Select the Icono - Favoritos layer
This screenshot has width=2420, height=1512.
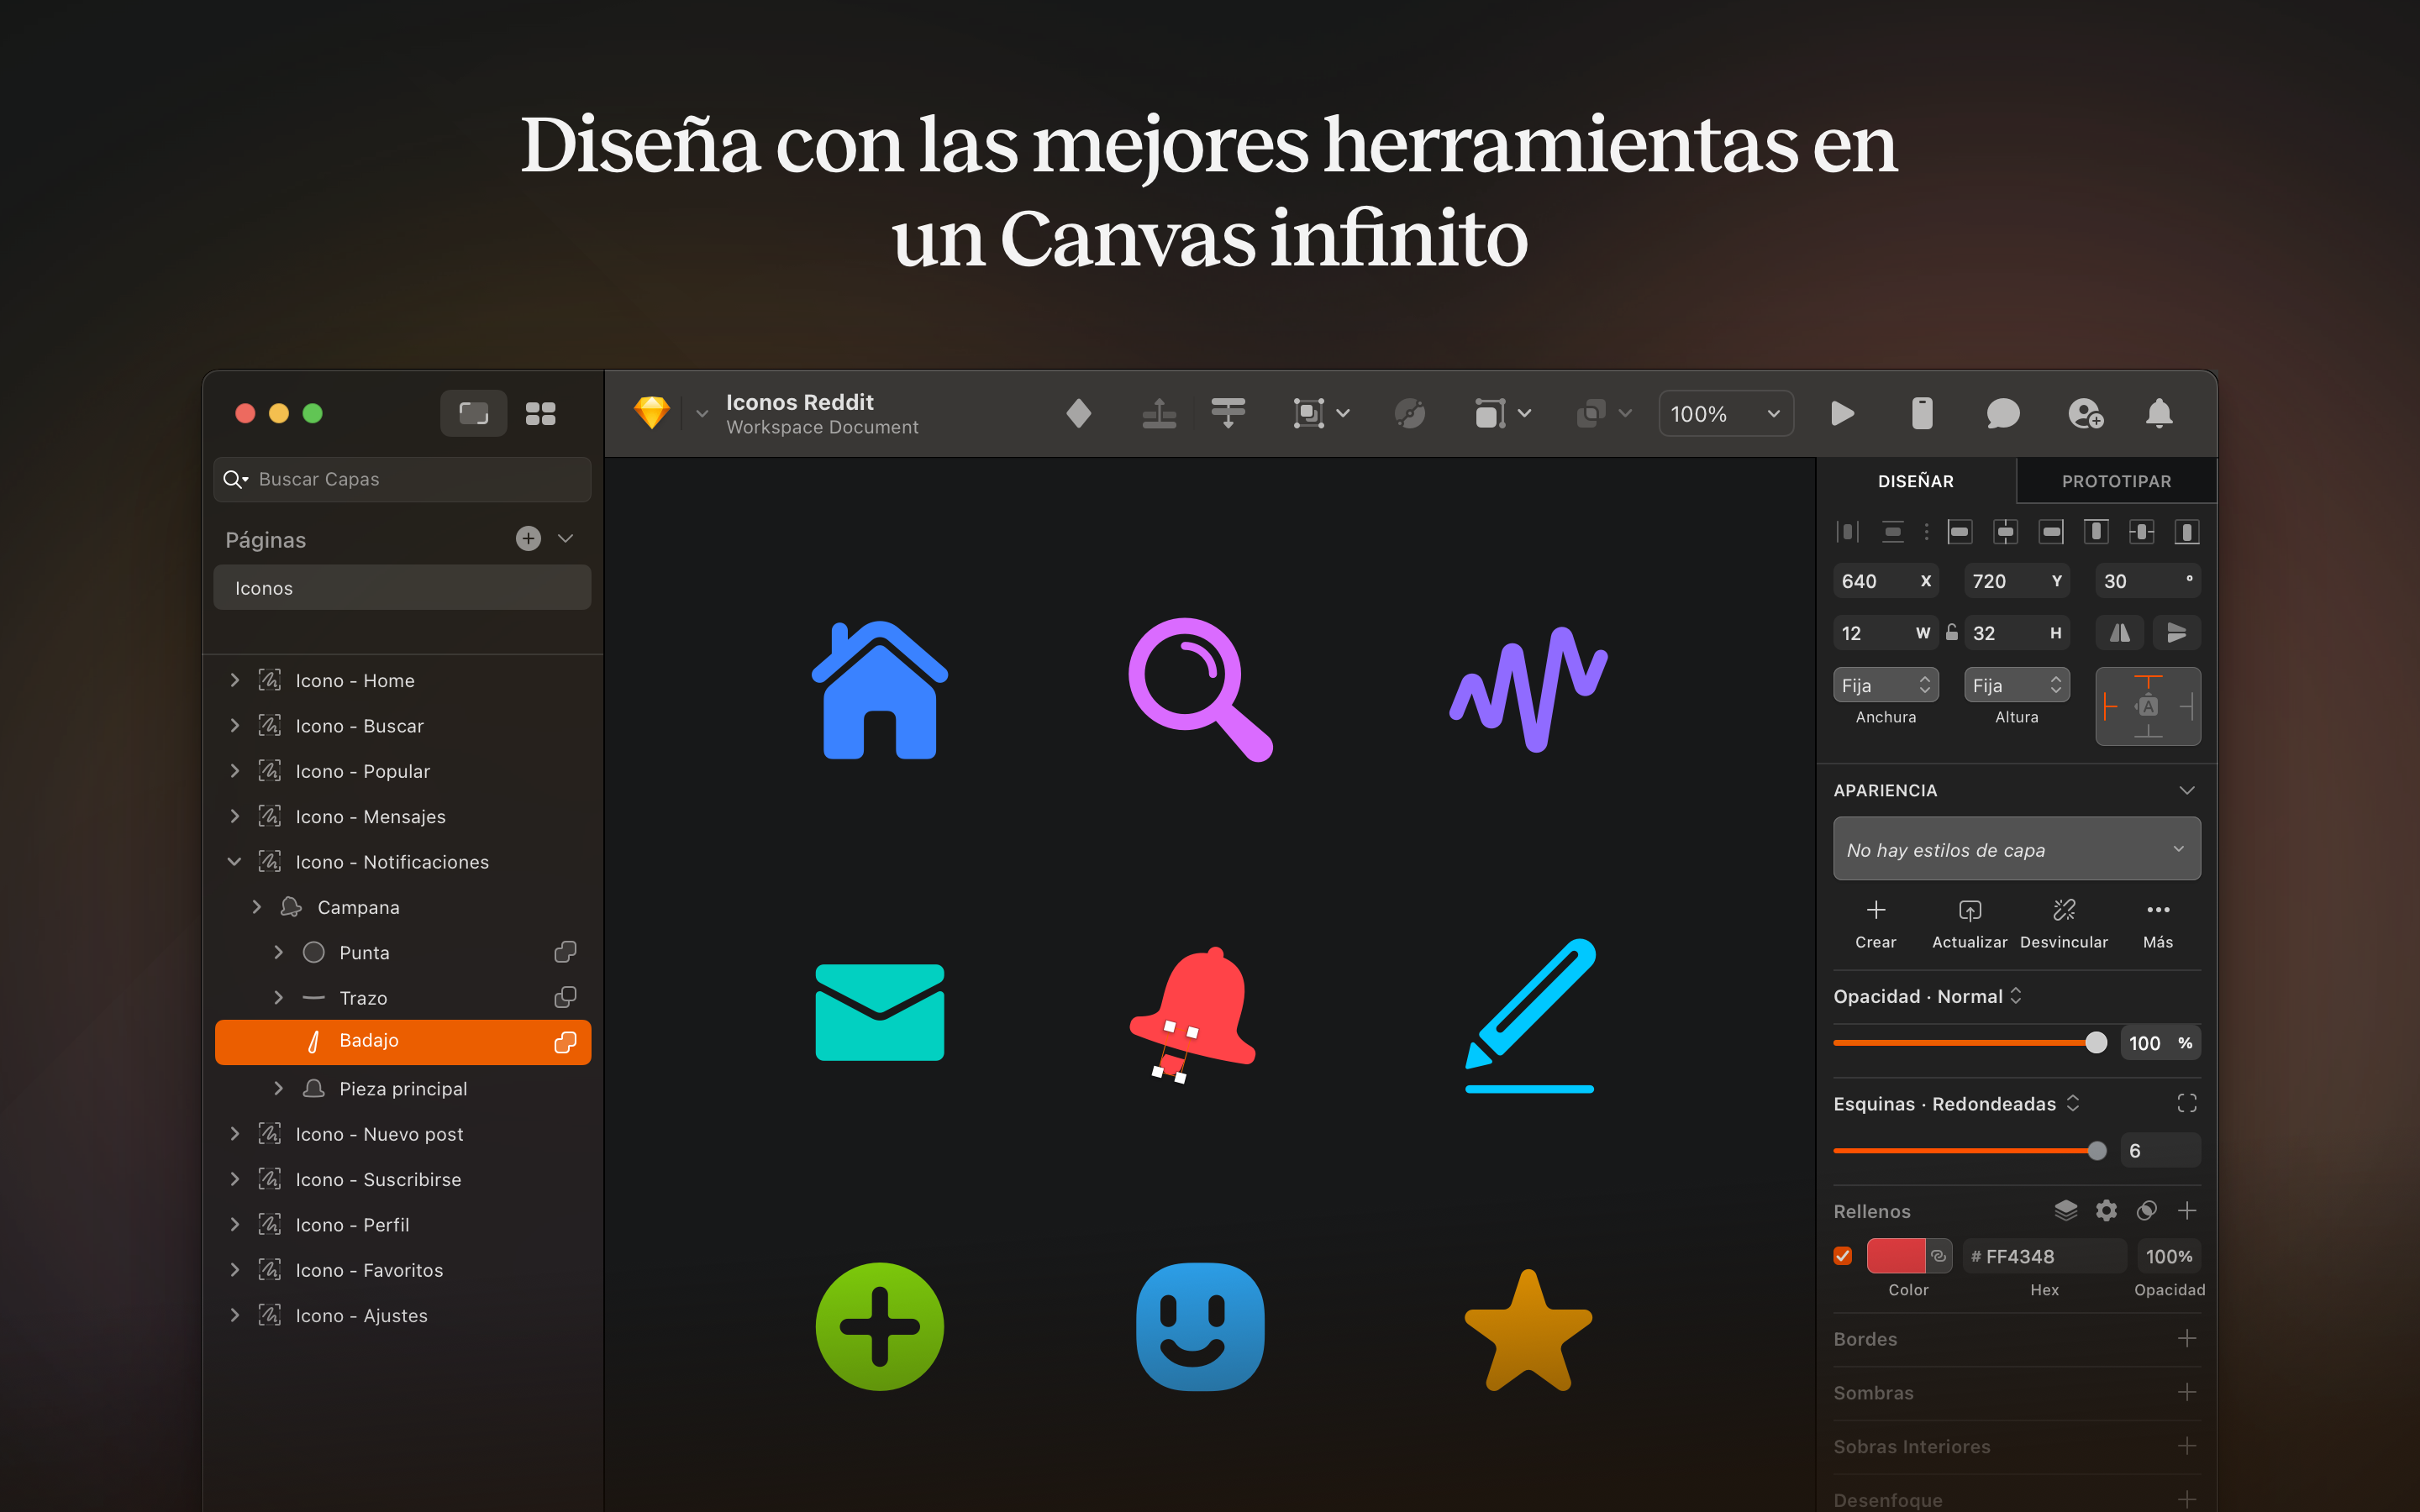coord(402,1270)
